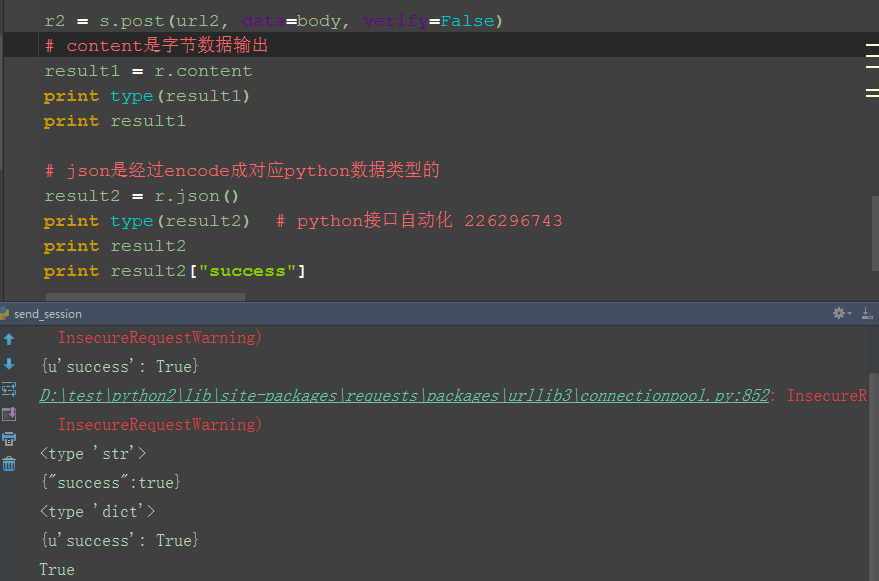Viewport: 879px width, 581px height.
Task: Click 'print type(result2)' code statement
Action: tap(146, 221)
